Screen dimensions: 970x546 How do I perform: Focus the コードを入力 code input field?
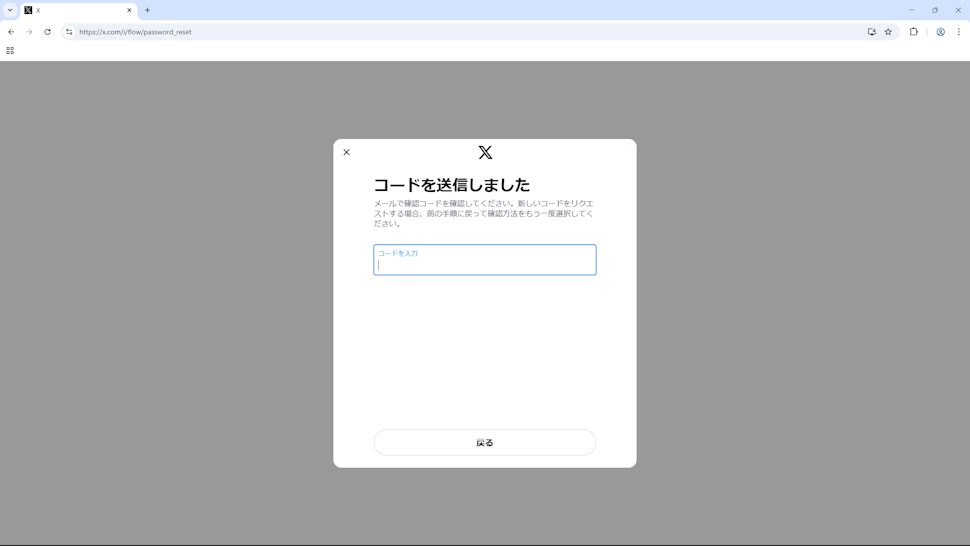pos(485,260)
